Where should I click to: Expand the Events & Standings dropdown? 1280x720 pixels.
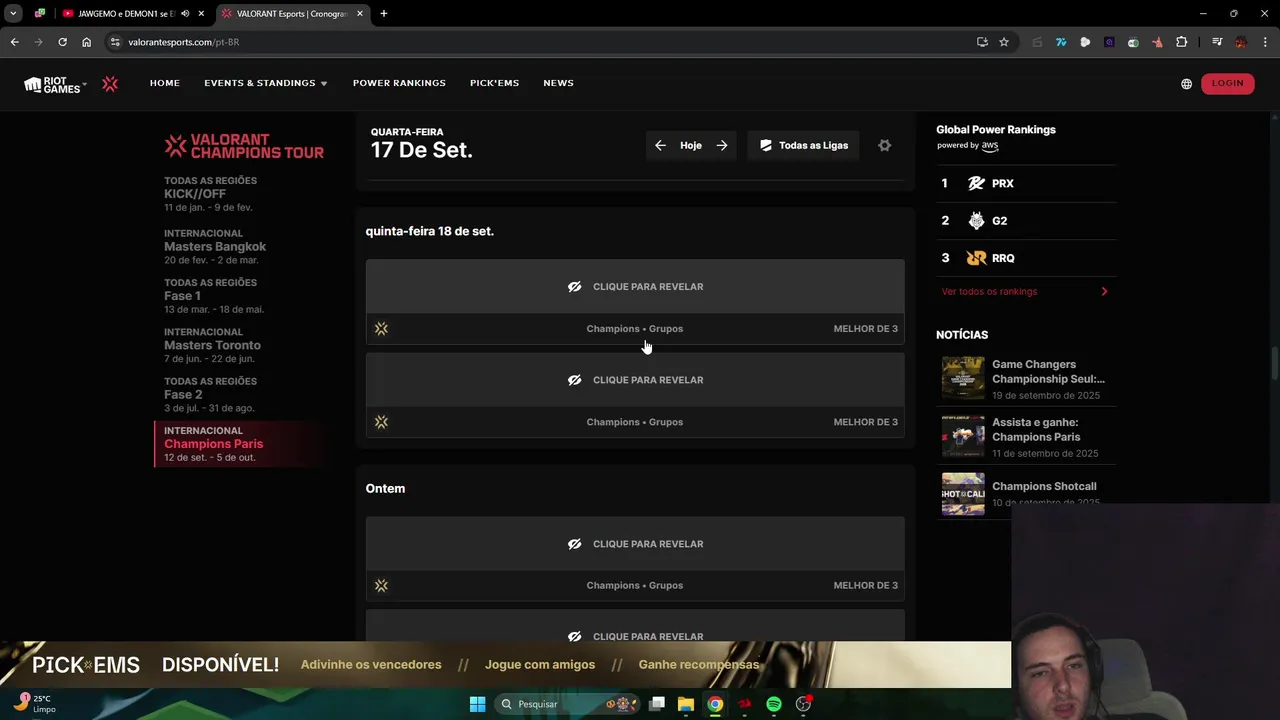pos(266,83)
